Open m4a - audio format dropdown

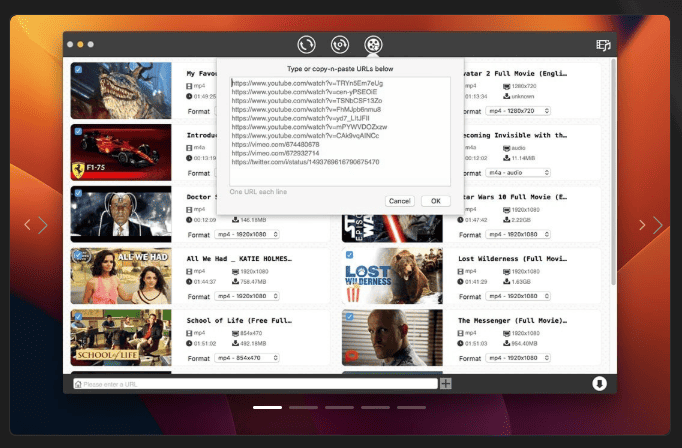[518, 173]
